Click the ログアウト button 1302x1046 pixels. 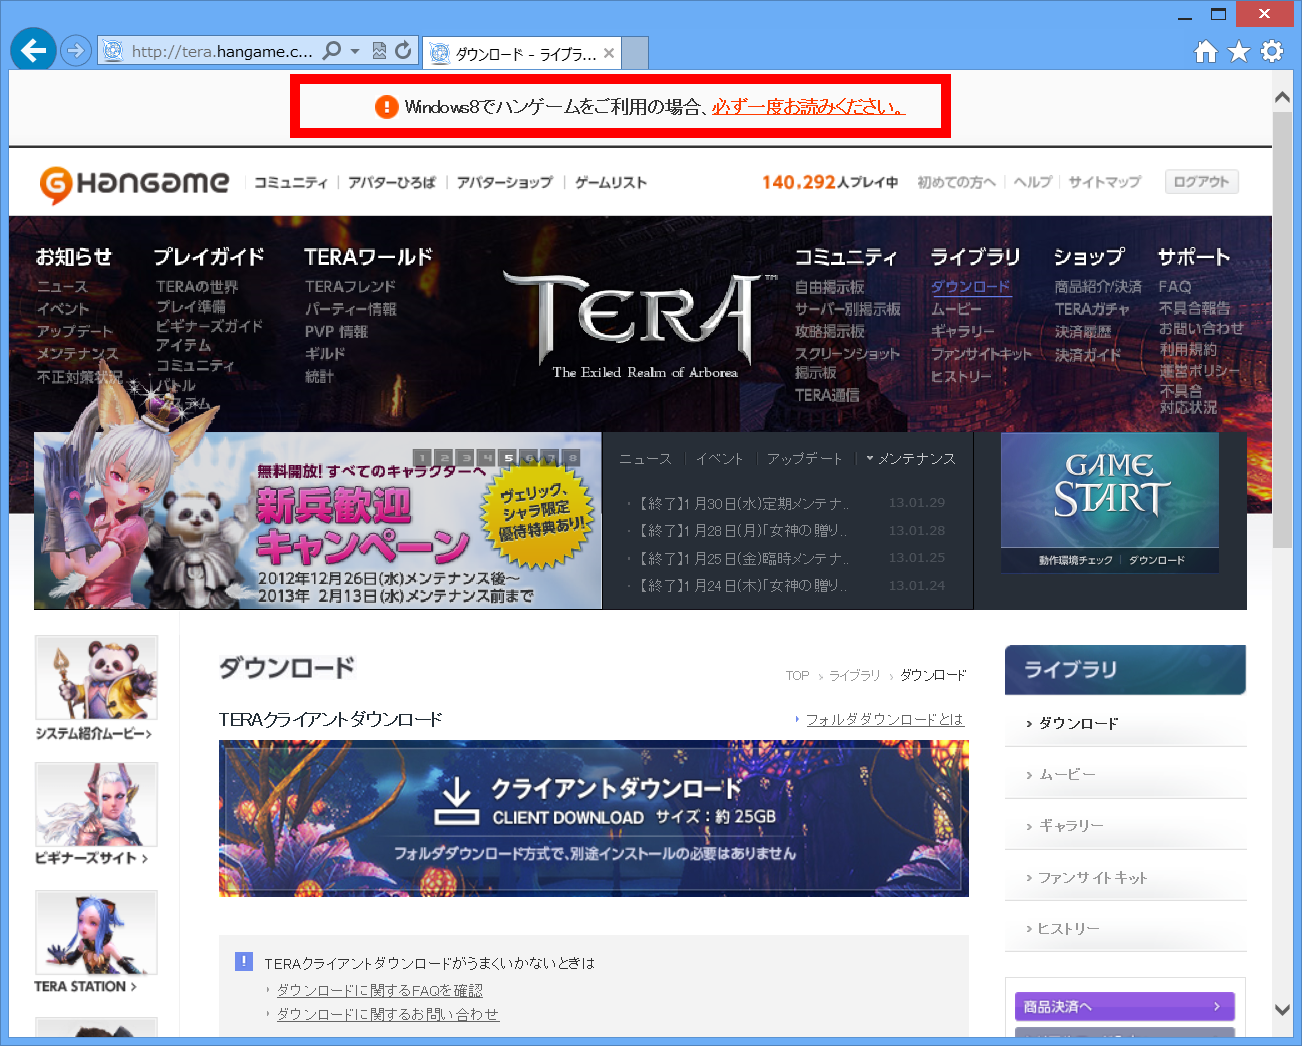point(1201,182)
